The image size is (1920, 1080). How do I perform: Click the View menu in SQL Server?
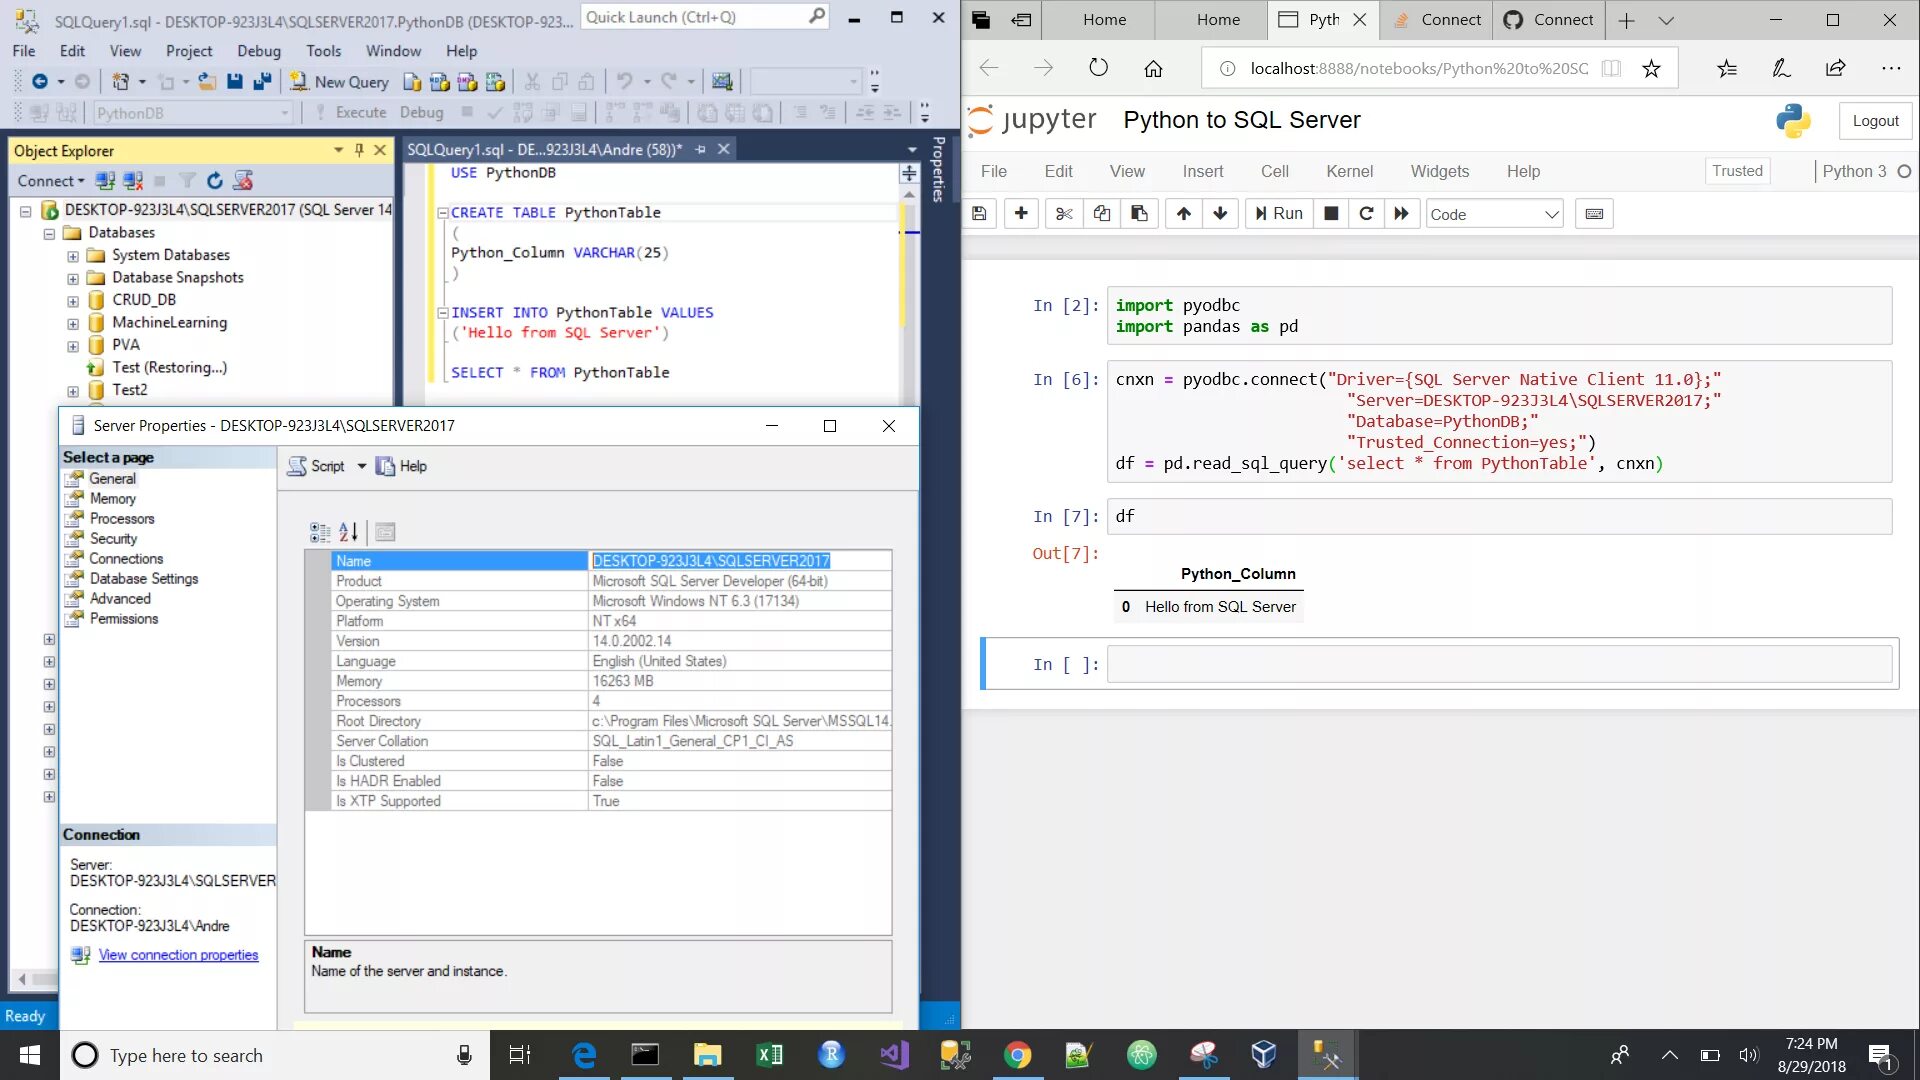(x=125, y=50)
